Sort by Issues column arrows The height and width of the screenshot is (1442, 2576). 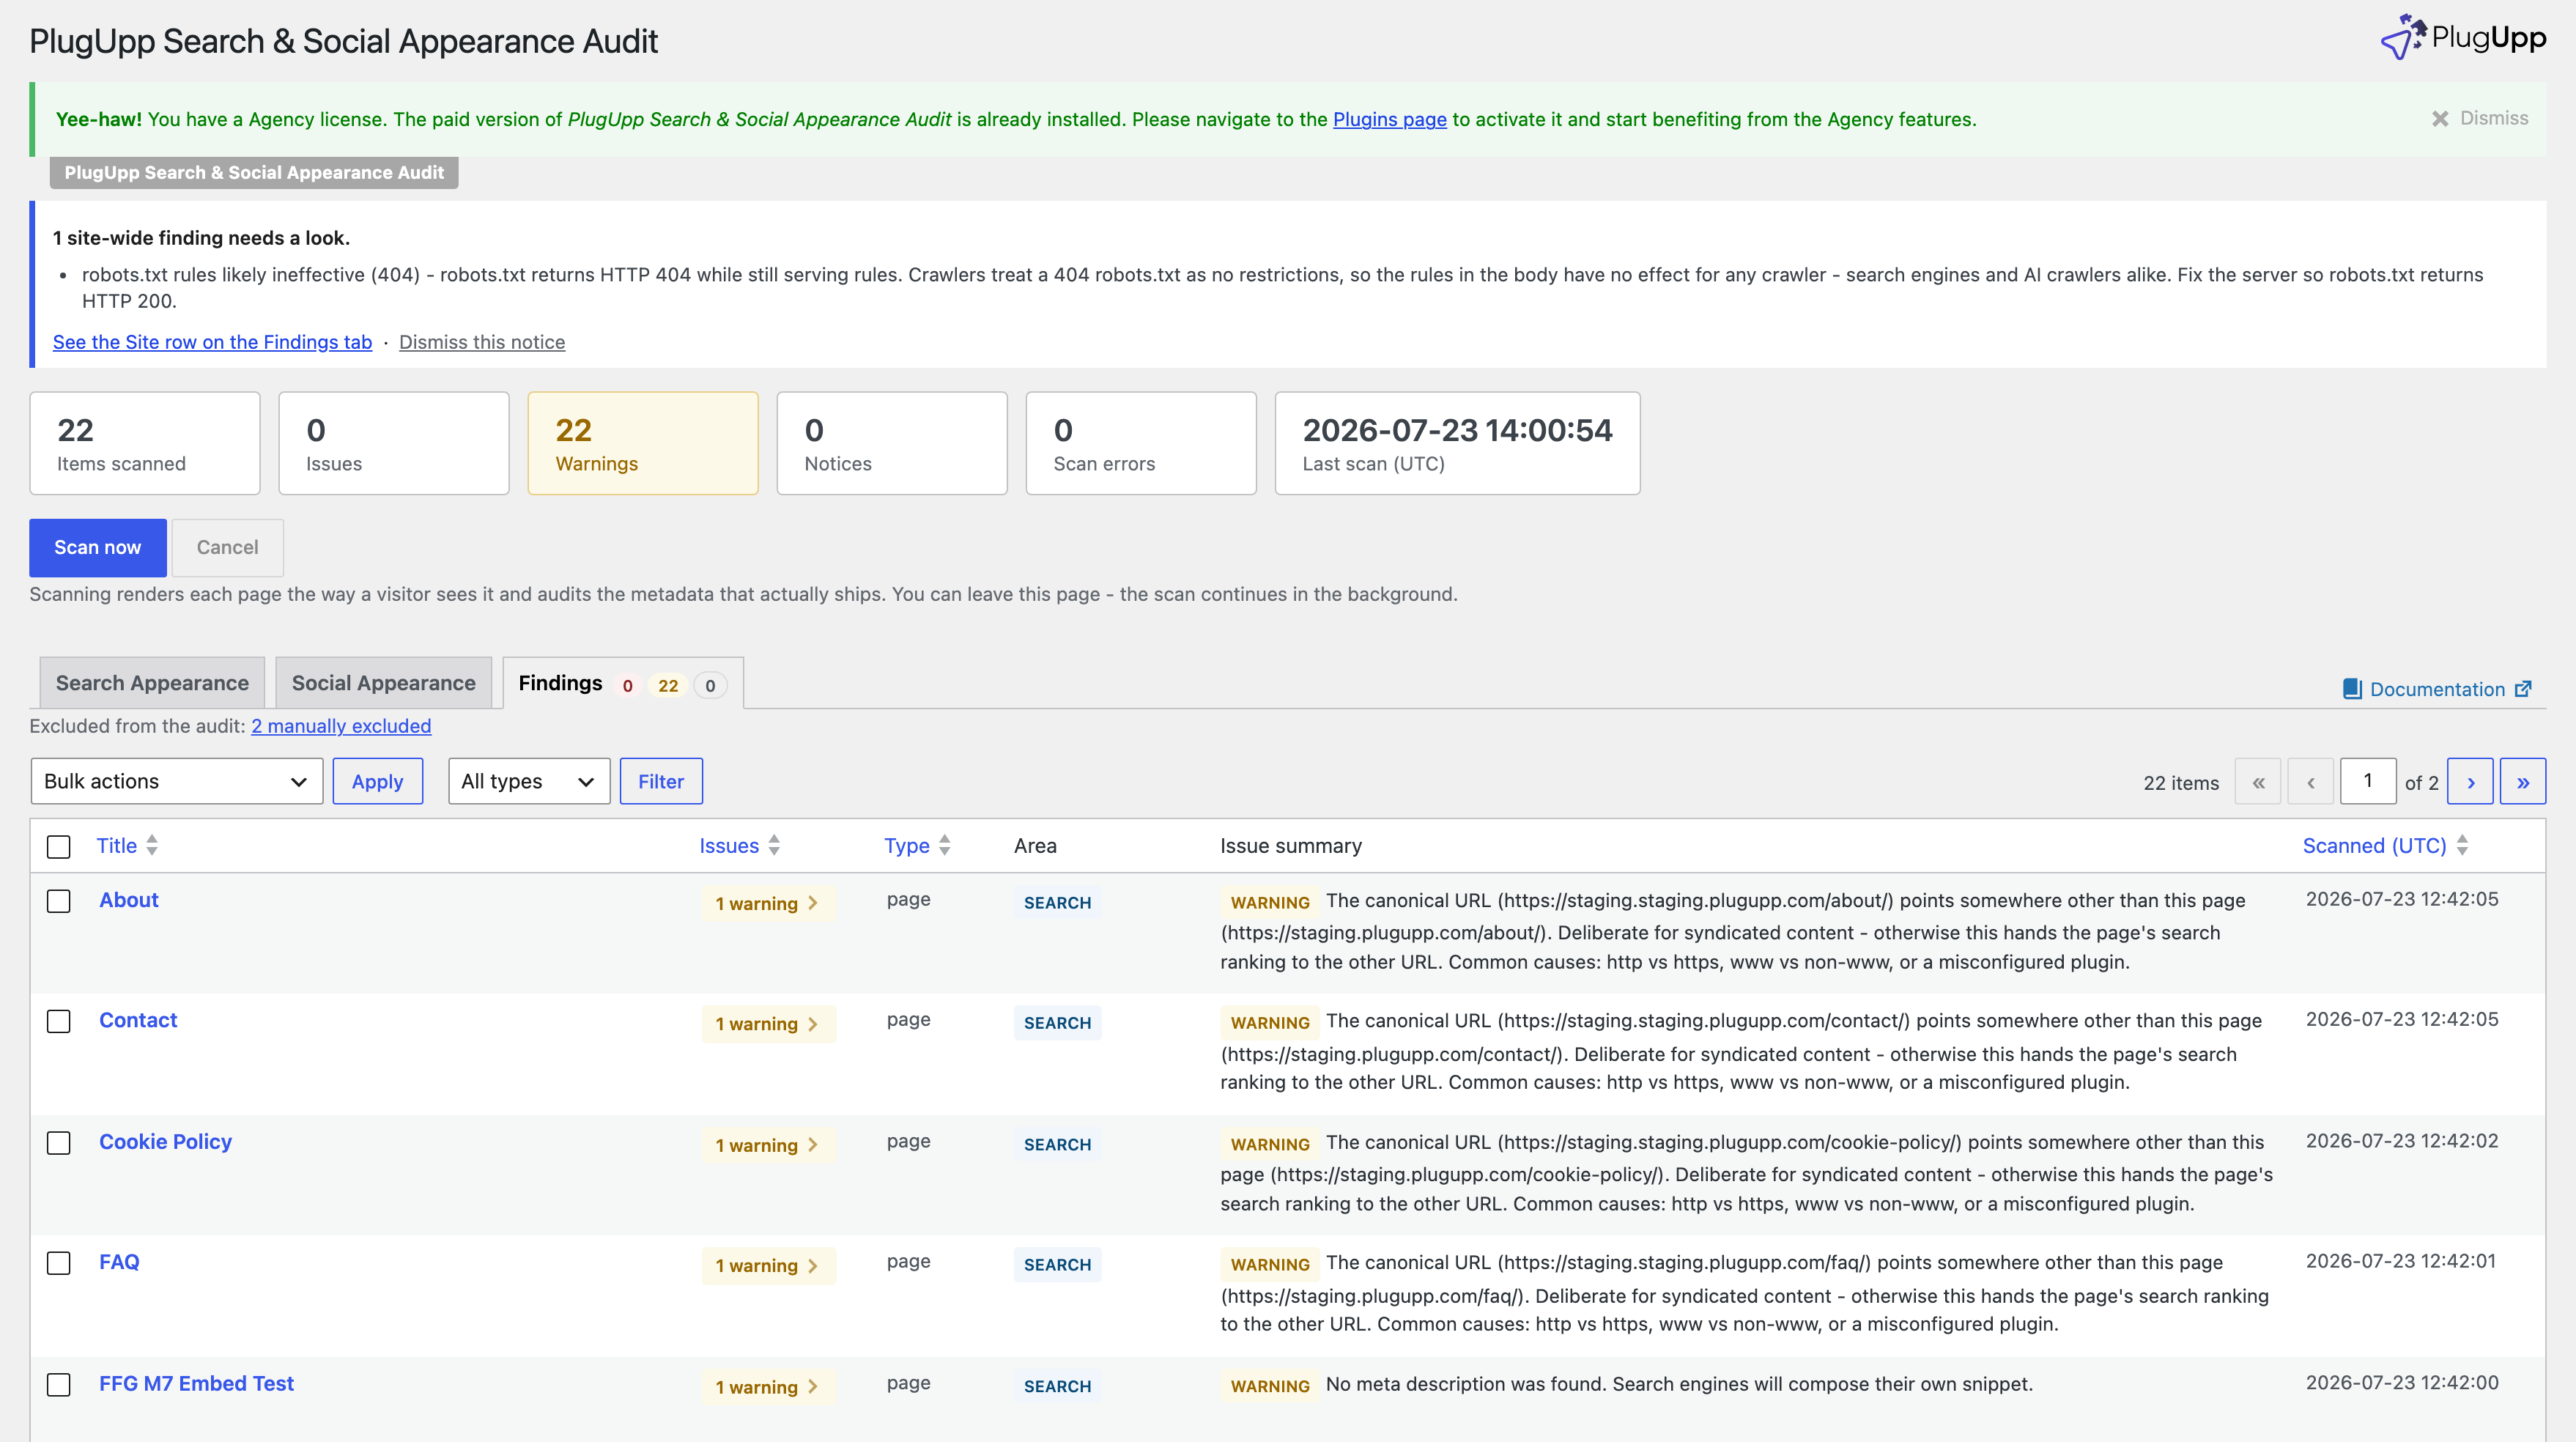(774, 846)
